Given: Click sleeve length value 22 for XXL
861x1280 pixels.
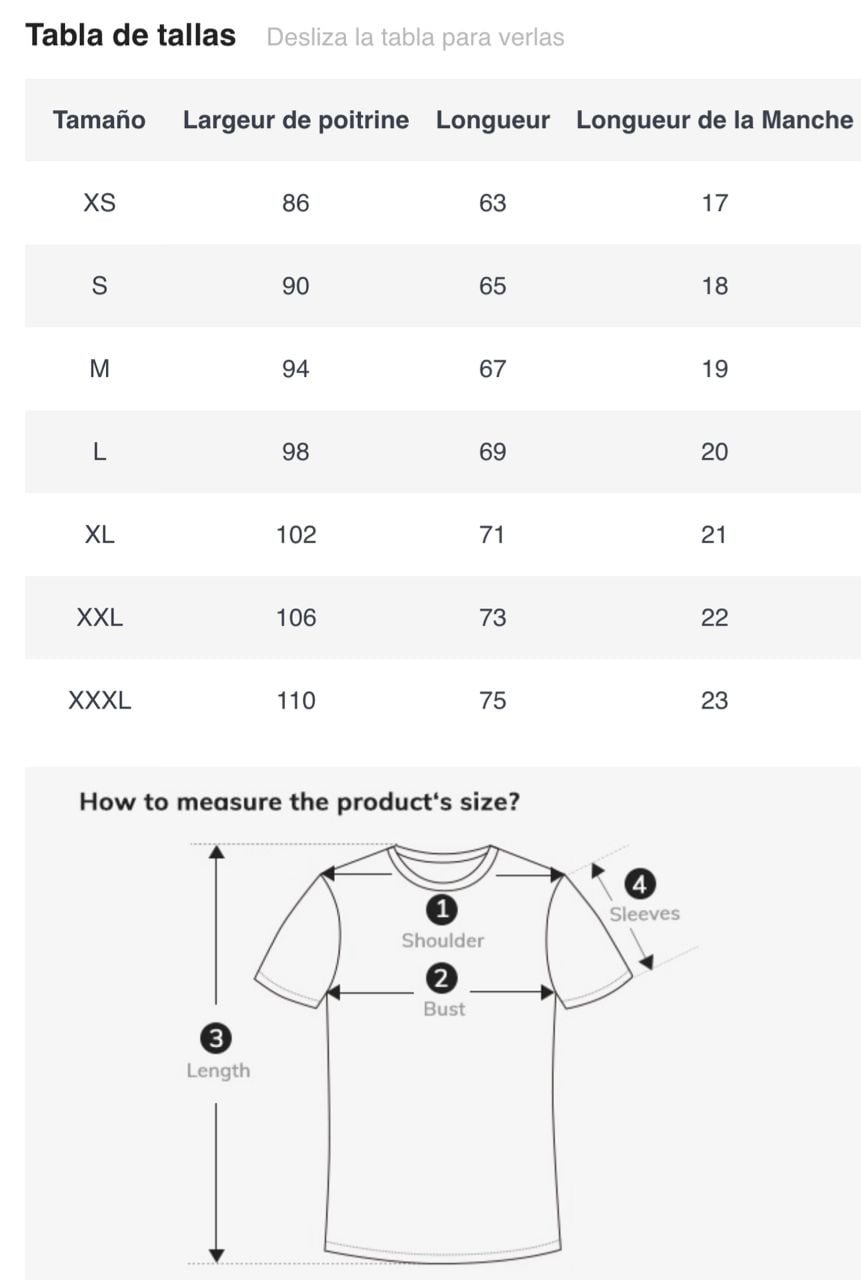Looking at the screenshot, I should pyautogui.click(x=715, y=618).
